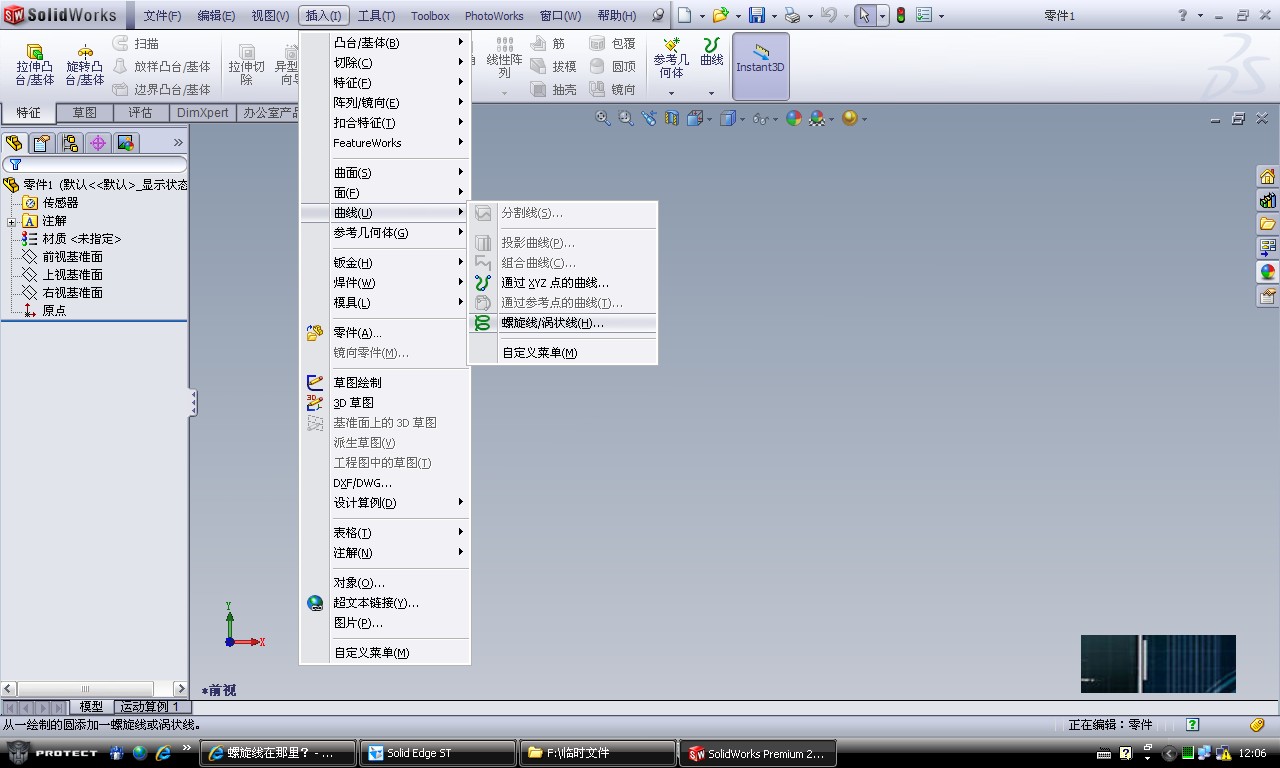Screen dimensions: 1280x768
Task: Open the 工具(T) menu
Action: (x=376, y=16)
